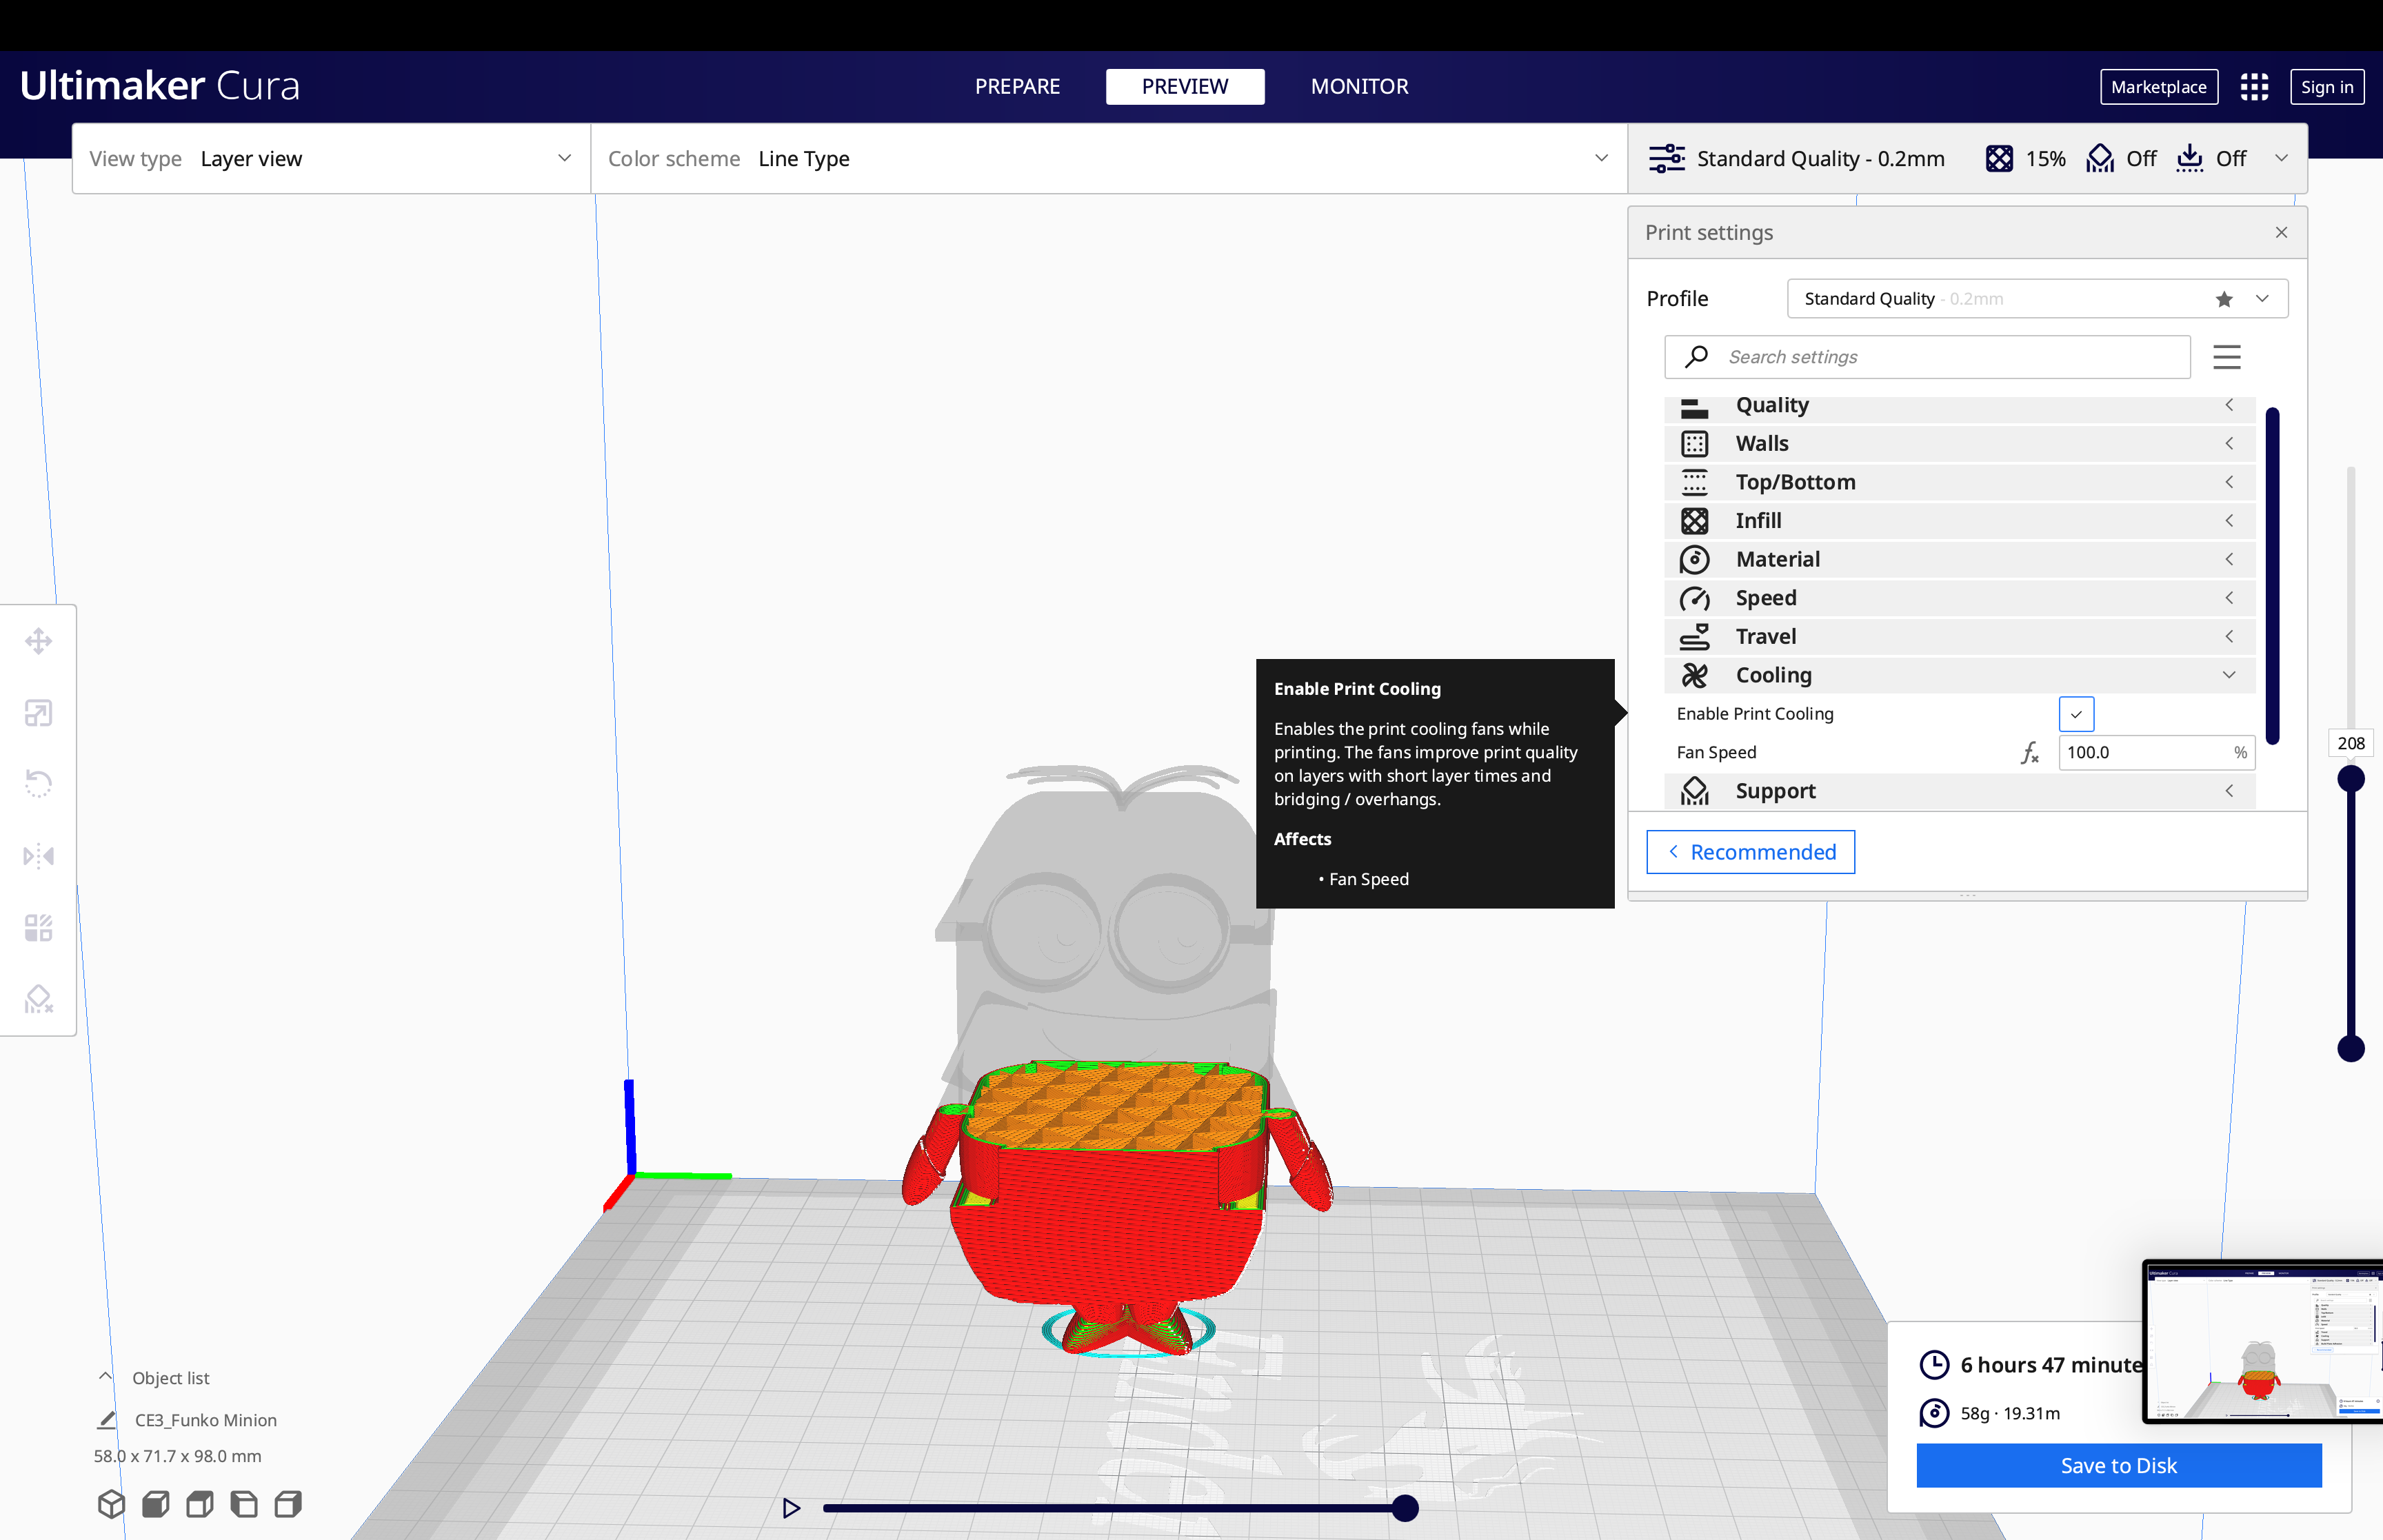Click the Recommended button
This screenshot has height=1540, width=2383.
click(1750, 852)
